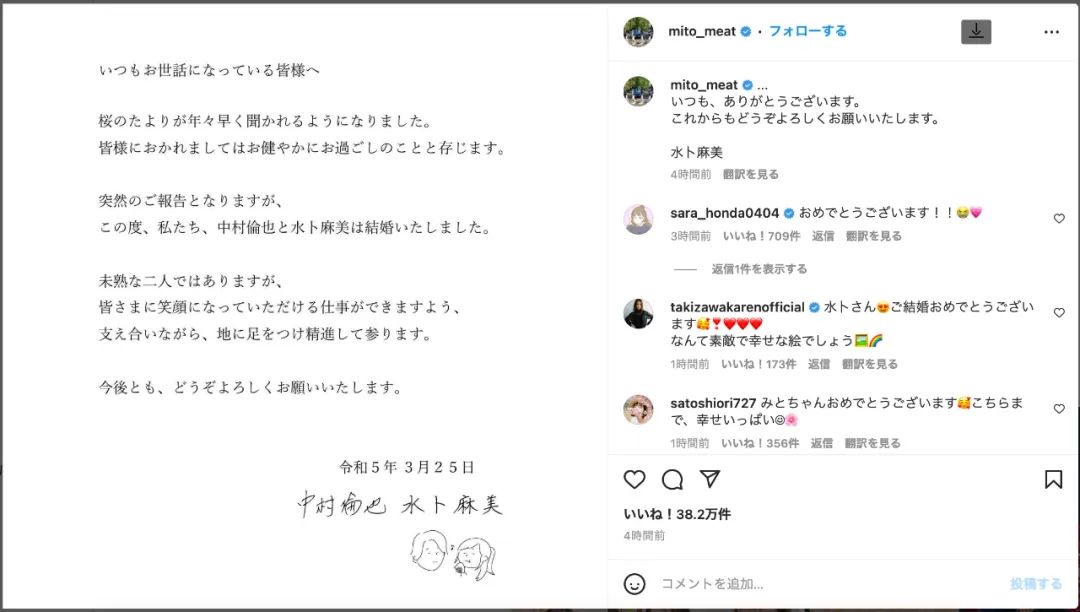Like satoshiori727's comment heart

coord(1059,408)
